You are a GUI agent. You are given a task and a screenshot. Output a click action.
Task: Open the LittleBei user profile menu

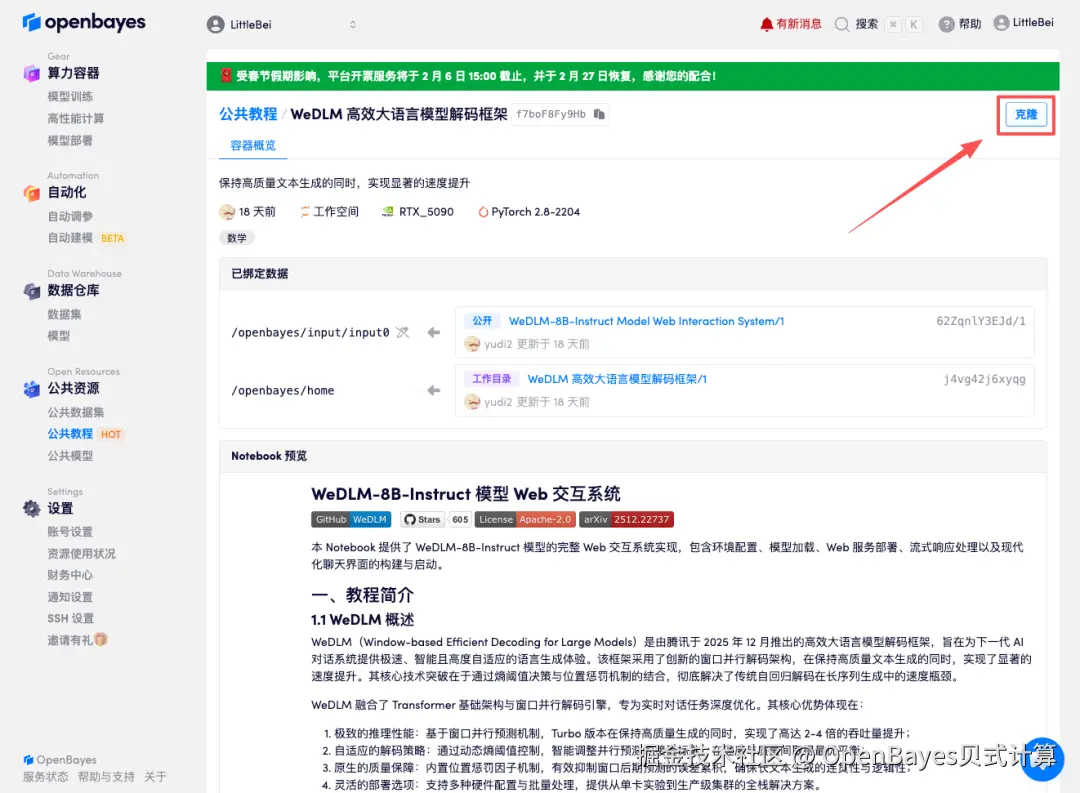point(1024,23)
